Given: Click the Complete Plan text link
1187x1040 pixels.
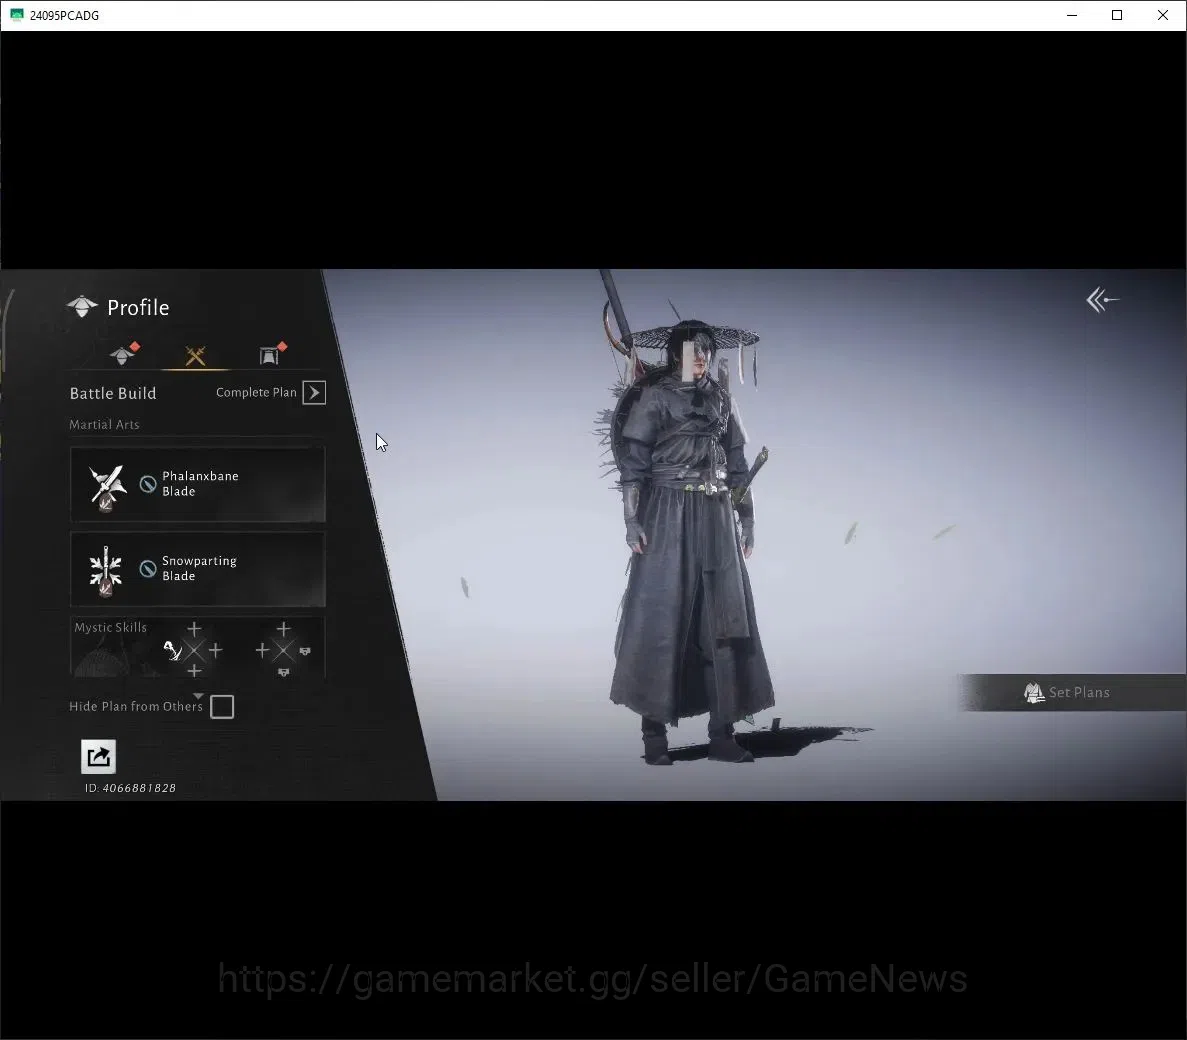Looking at the screenshot, I should click(256, 392).
